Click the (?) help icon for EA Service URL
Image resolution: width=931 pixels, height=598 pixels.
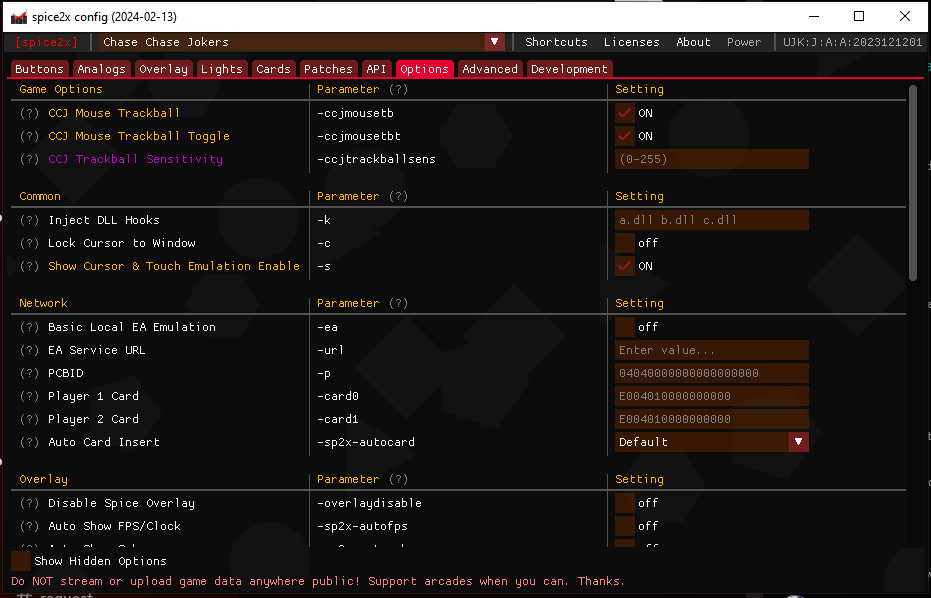coord(30,350)
